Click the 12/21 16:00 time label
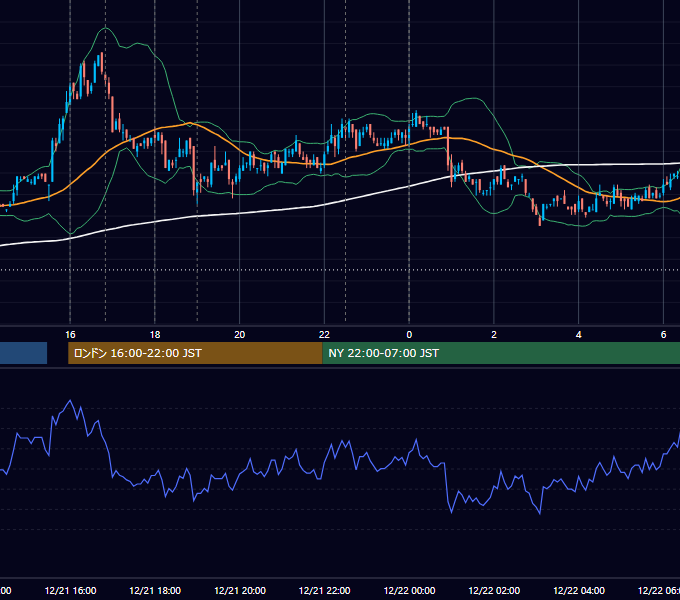 [70, 590]
